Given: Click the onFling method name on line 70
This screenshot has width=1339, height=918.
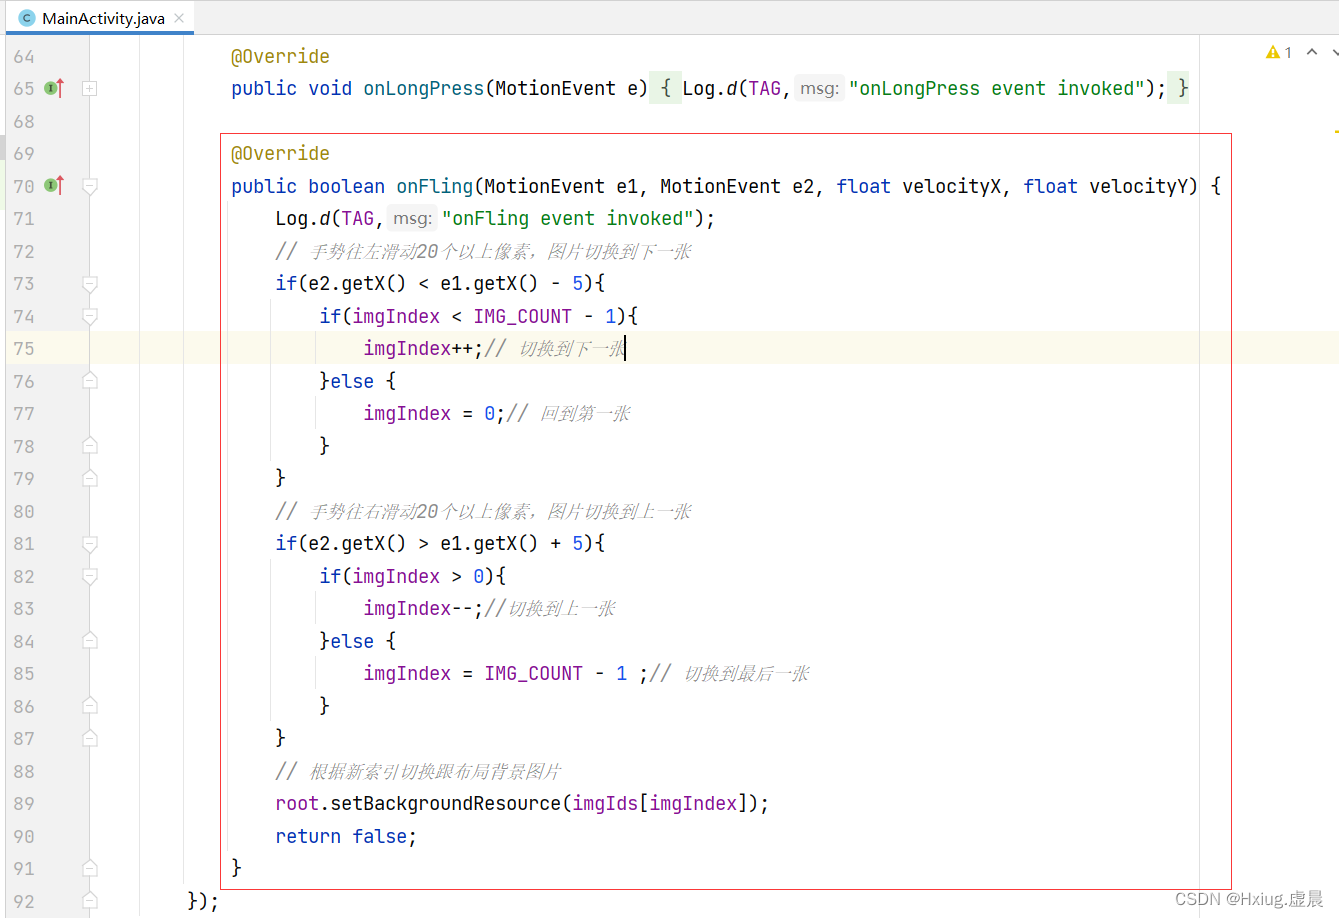Looking at the screenshot, I should coord(435,186).
